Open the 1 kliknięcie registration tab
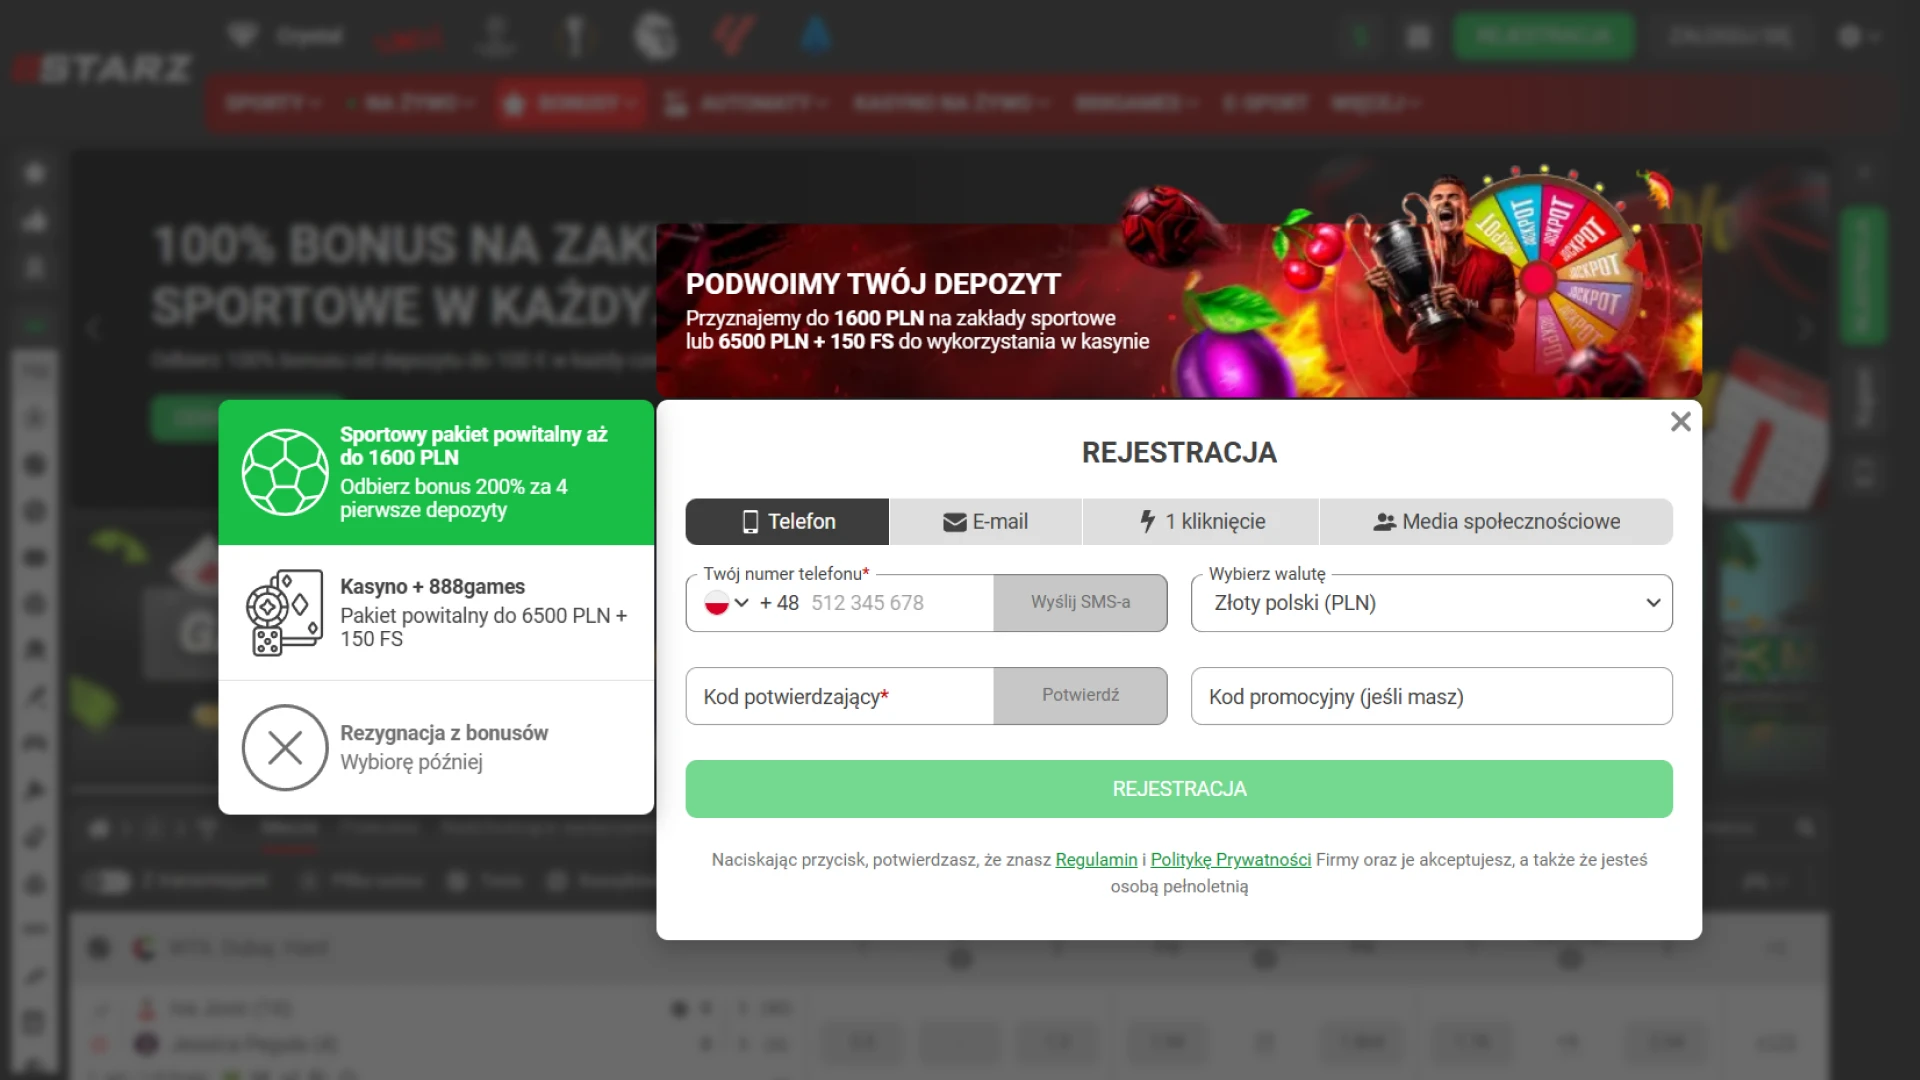The image size is (1920, 1080). [x=1201, y=521]
